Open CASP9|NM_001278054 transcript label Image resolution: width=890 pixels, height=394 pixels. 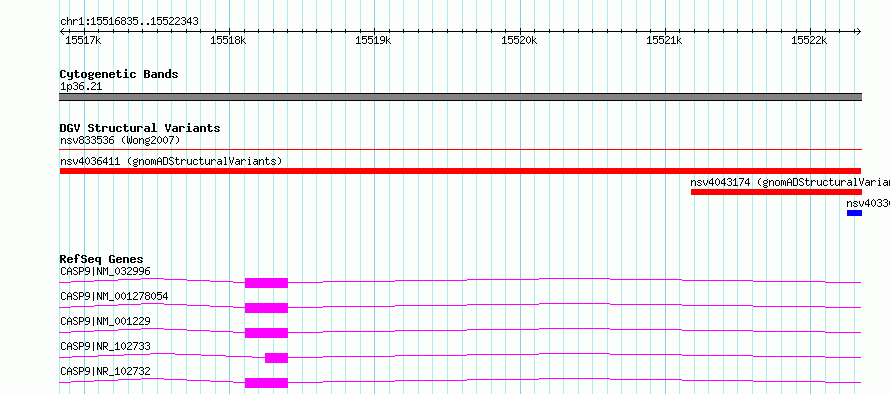(x=114, y=296)
